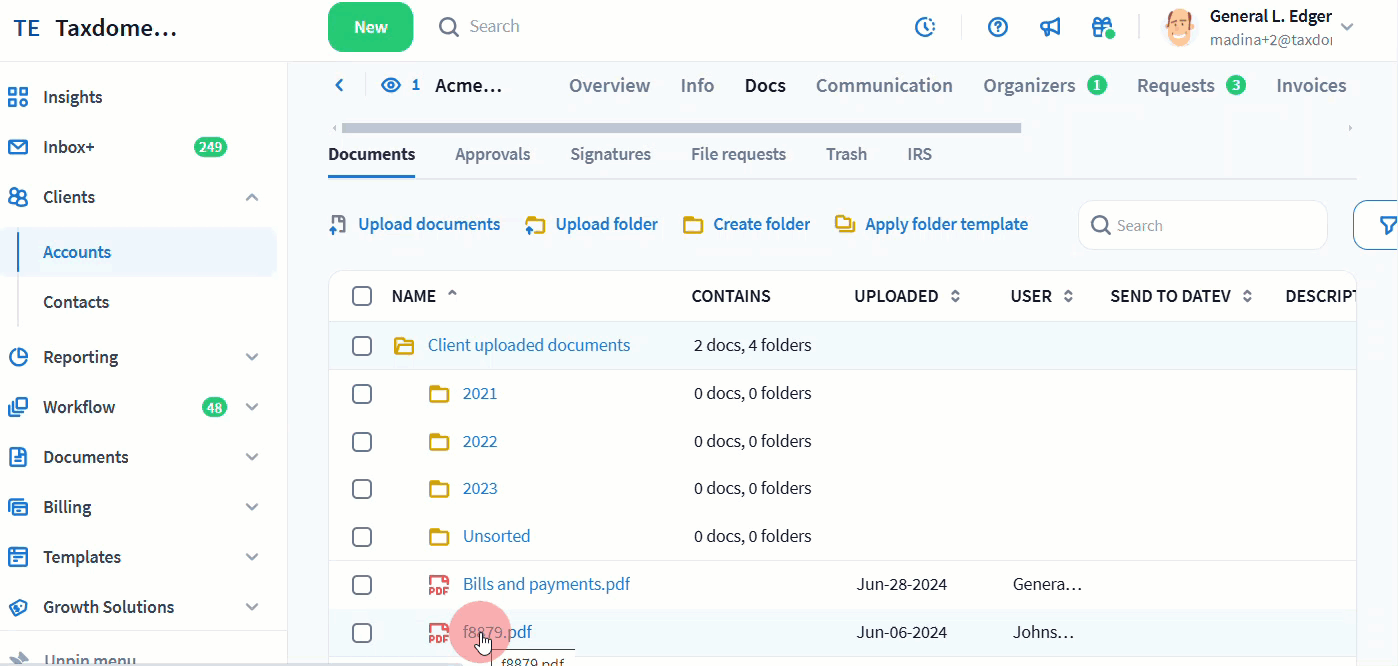Click the gift box icon
Image resolution: width=1398 pixels, height=666 pixels.
coord(1103,27)
